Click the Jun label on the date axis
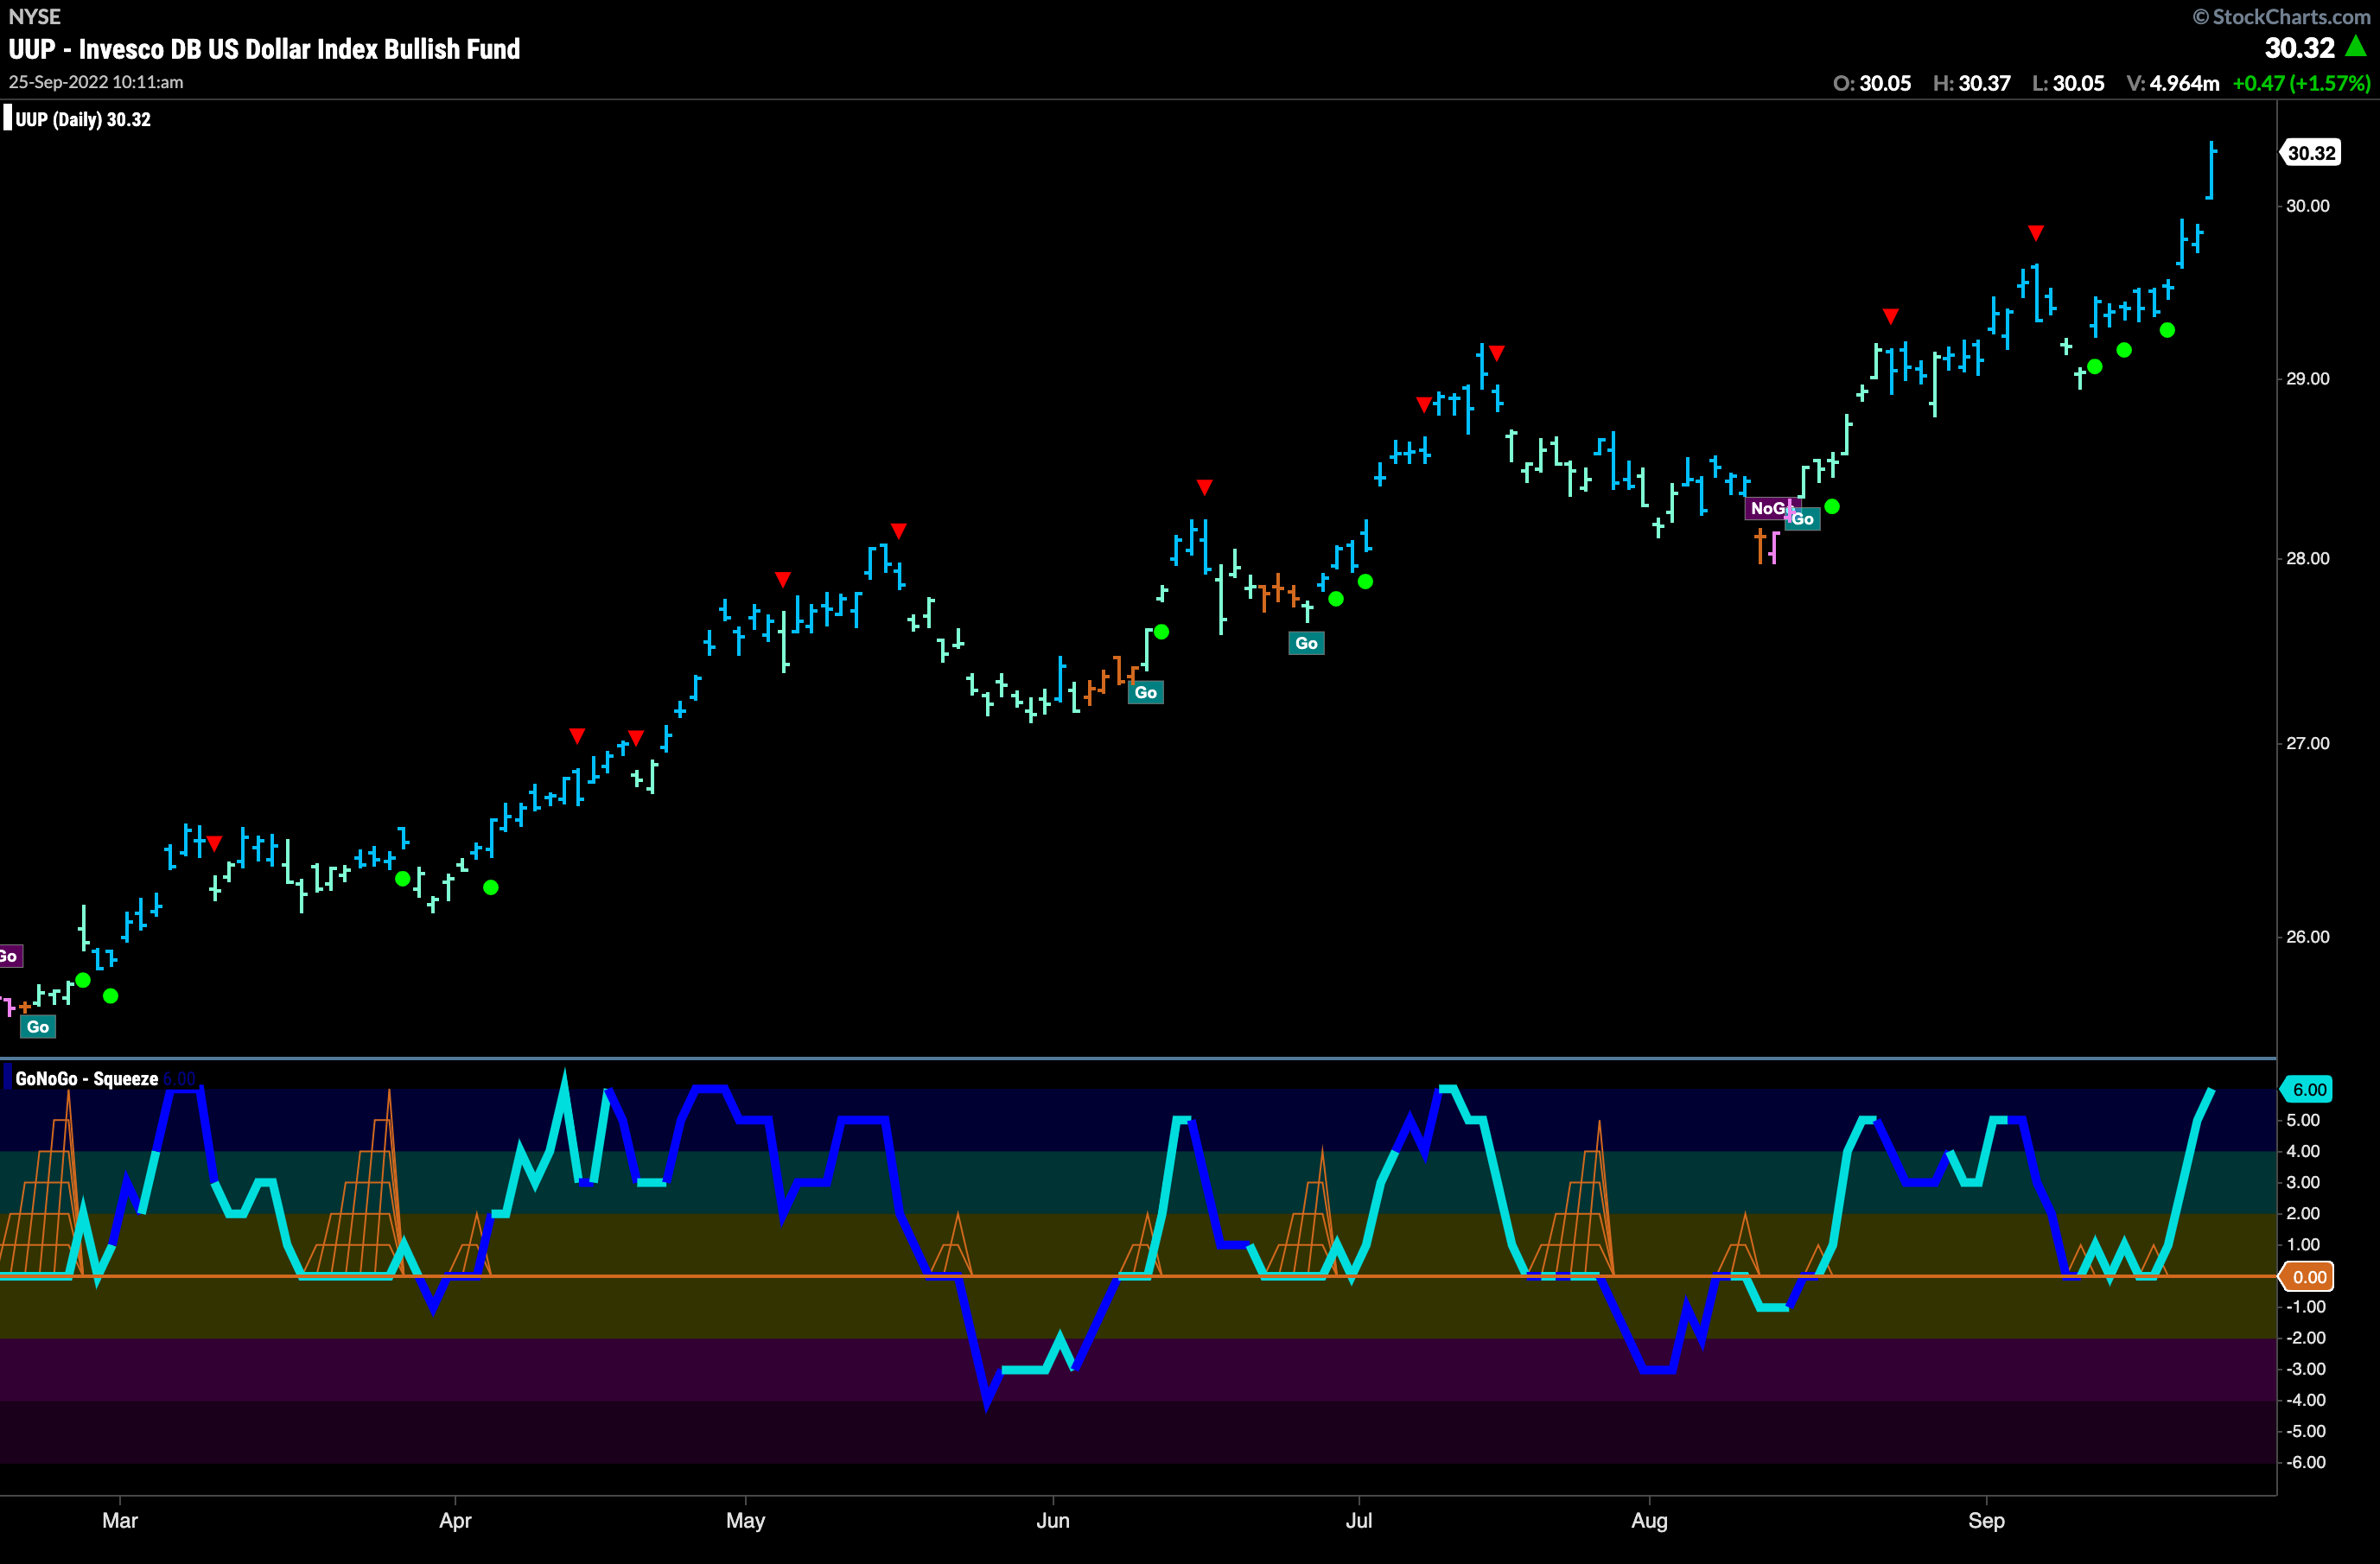 [1053, 1520]
